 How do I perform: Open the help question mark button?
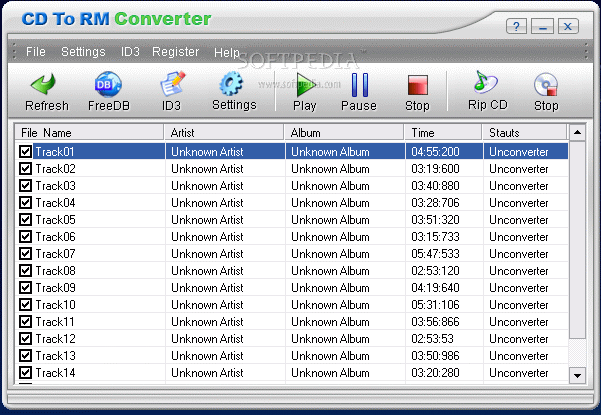tap(516, 27)
